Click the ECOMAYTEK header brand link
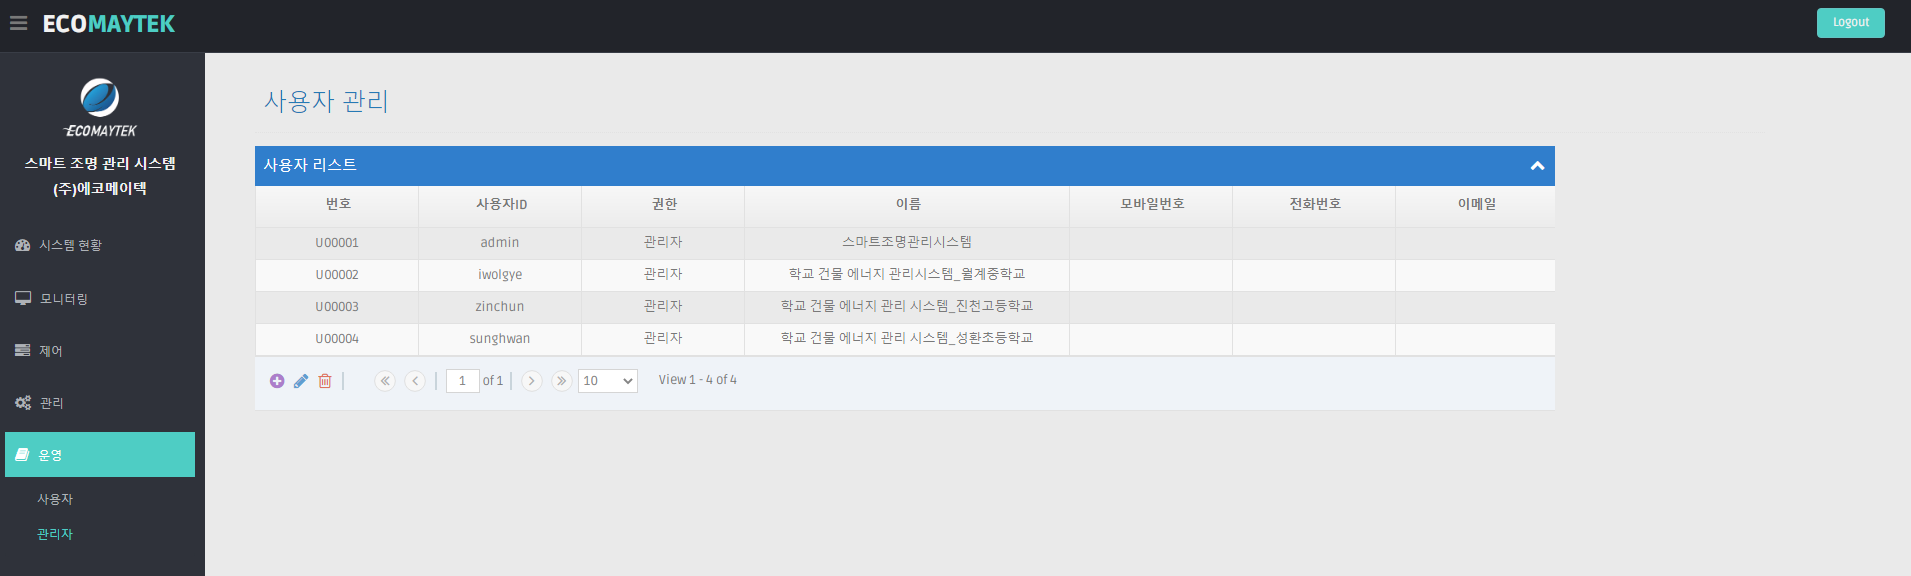Viewport: 1911px width, 576px height. pos(109,24)
